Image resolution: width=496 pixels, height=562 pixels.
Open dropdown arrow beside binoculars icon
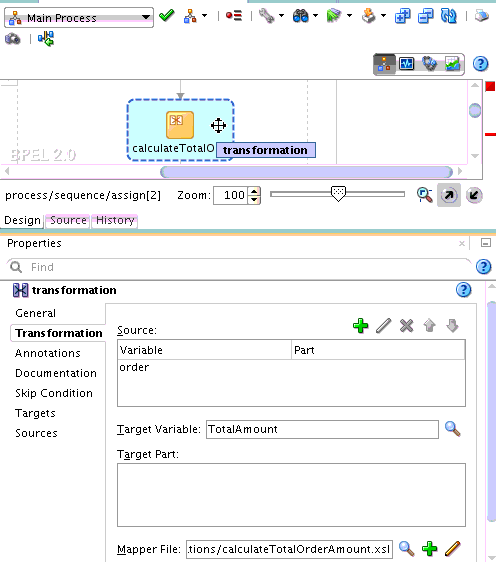[x=315, y=16]
